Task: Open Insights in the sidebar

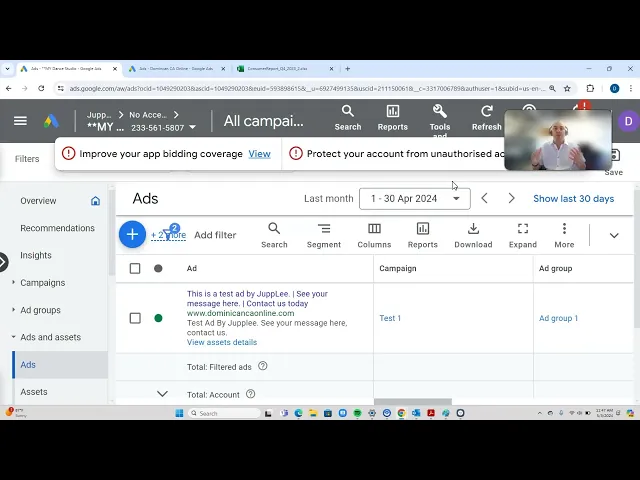Action: tap(36, 256)
